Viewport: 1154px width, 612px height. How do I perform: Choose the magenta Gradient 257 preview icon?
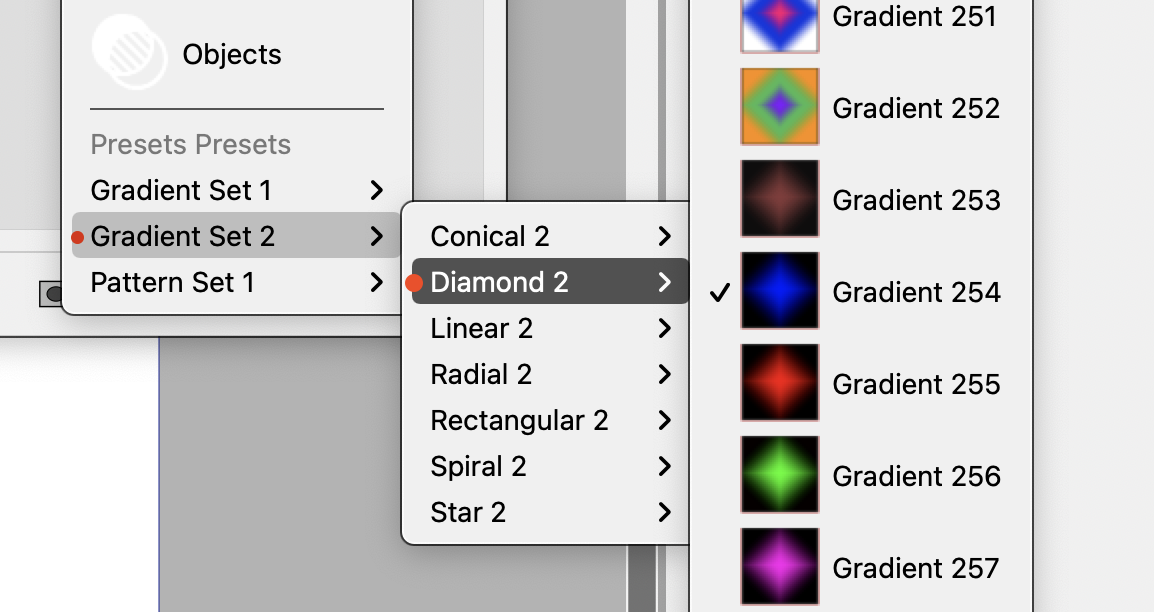779,567
